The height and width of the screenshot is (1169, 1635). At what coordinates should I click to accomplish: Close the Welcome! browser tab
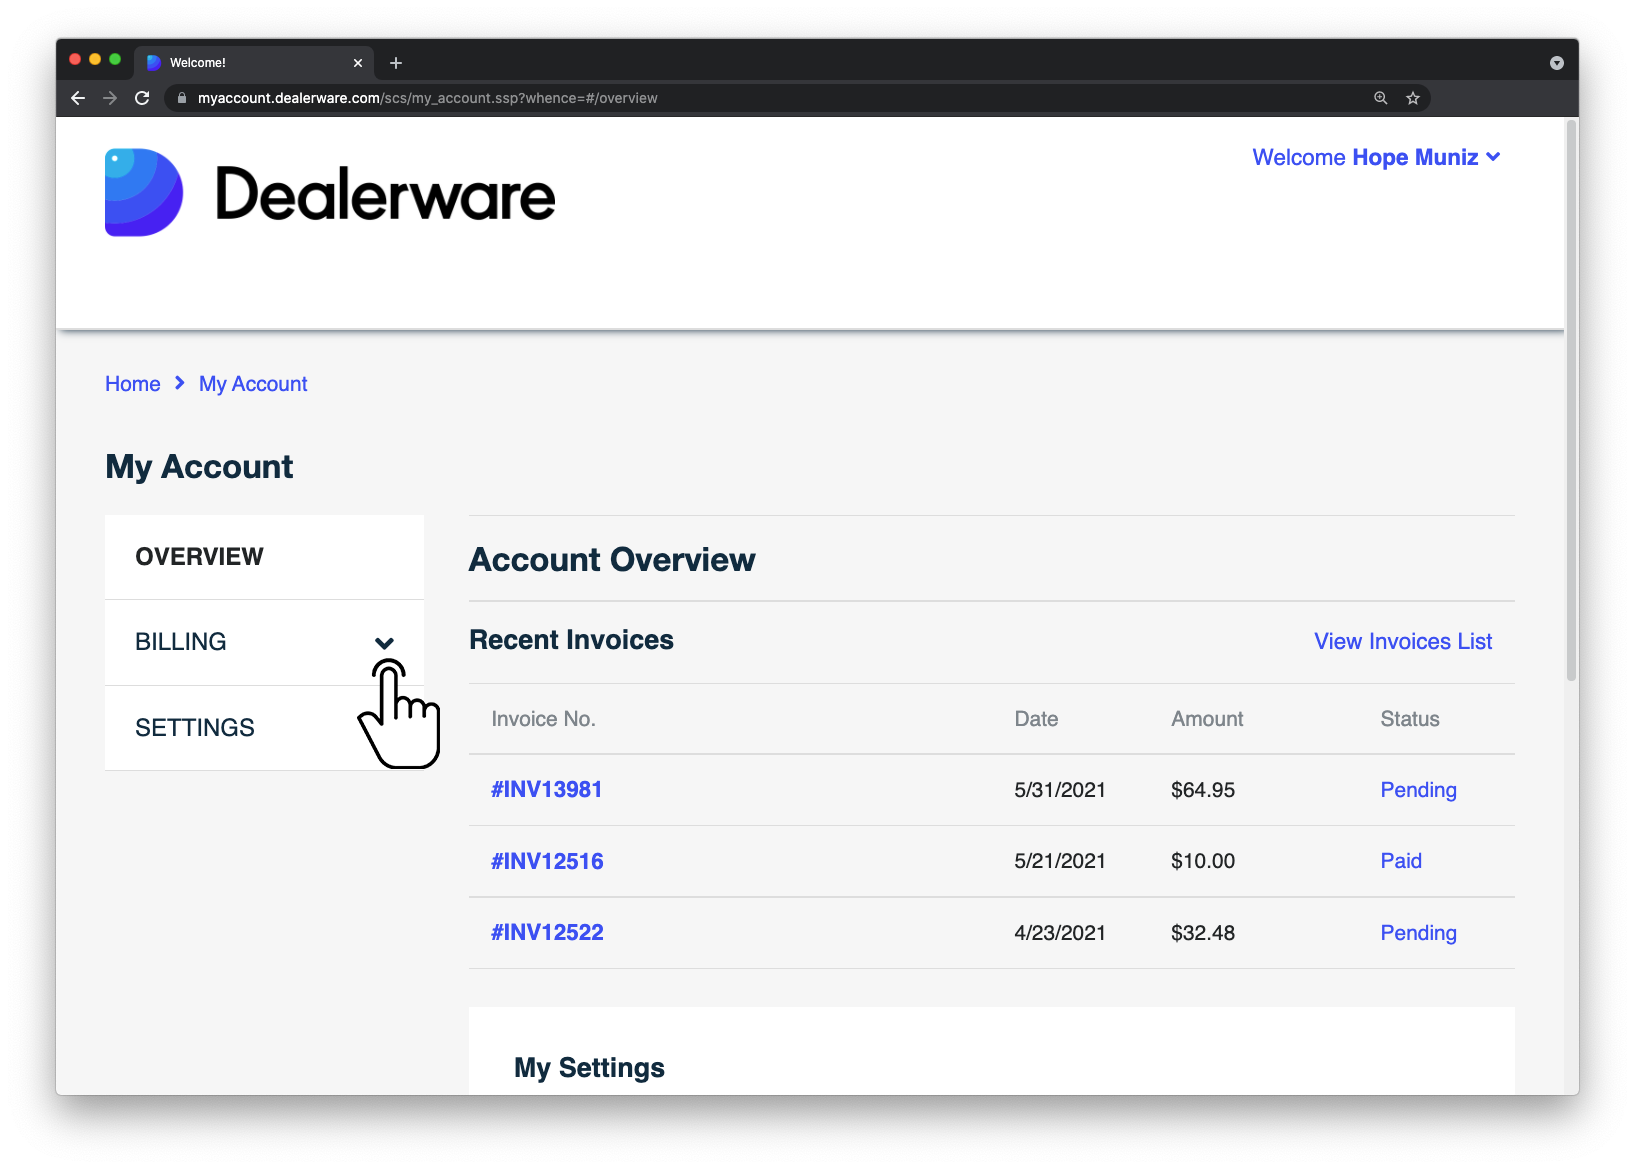tap(358, 63)
